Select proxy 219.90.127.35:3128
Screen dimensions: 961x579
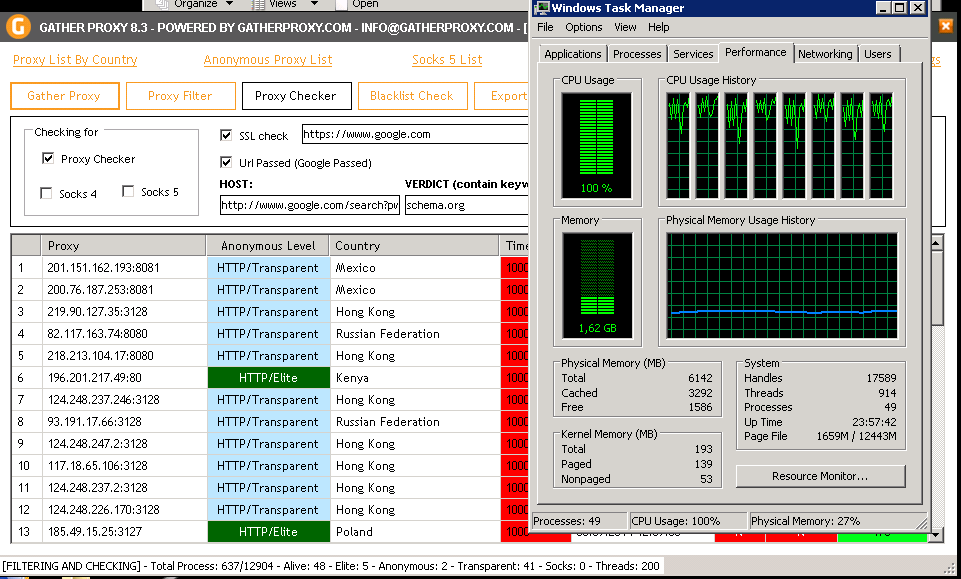click(x=97, y=312)
